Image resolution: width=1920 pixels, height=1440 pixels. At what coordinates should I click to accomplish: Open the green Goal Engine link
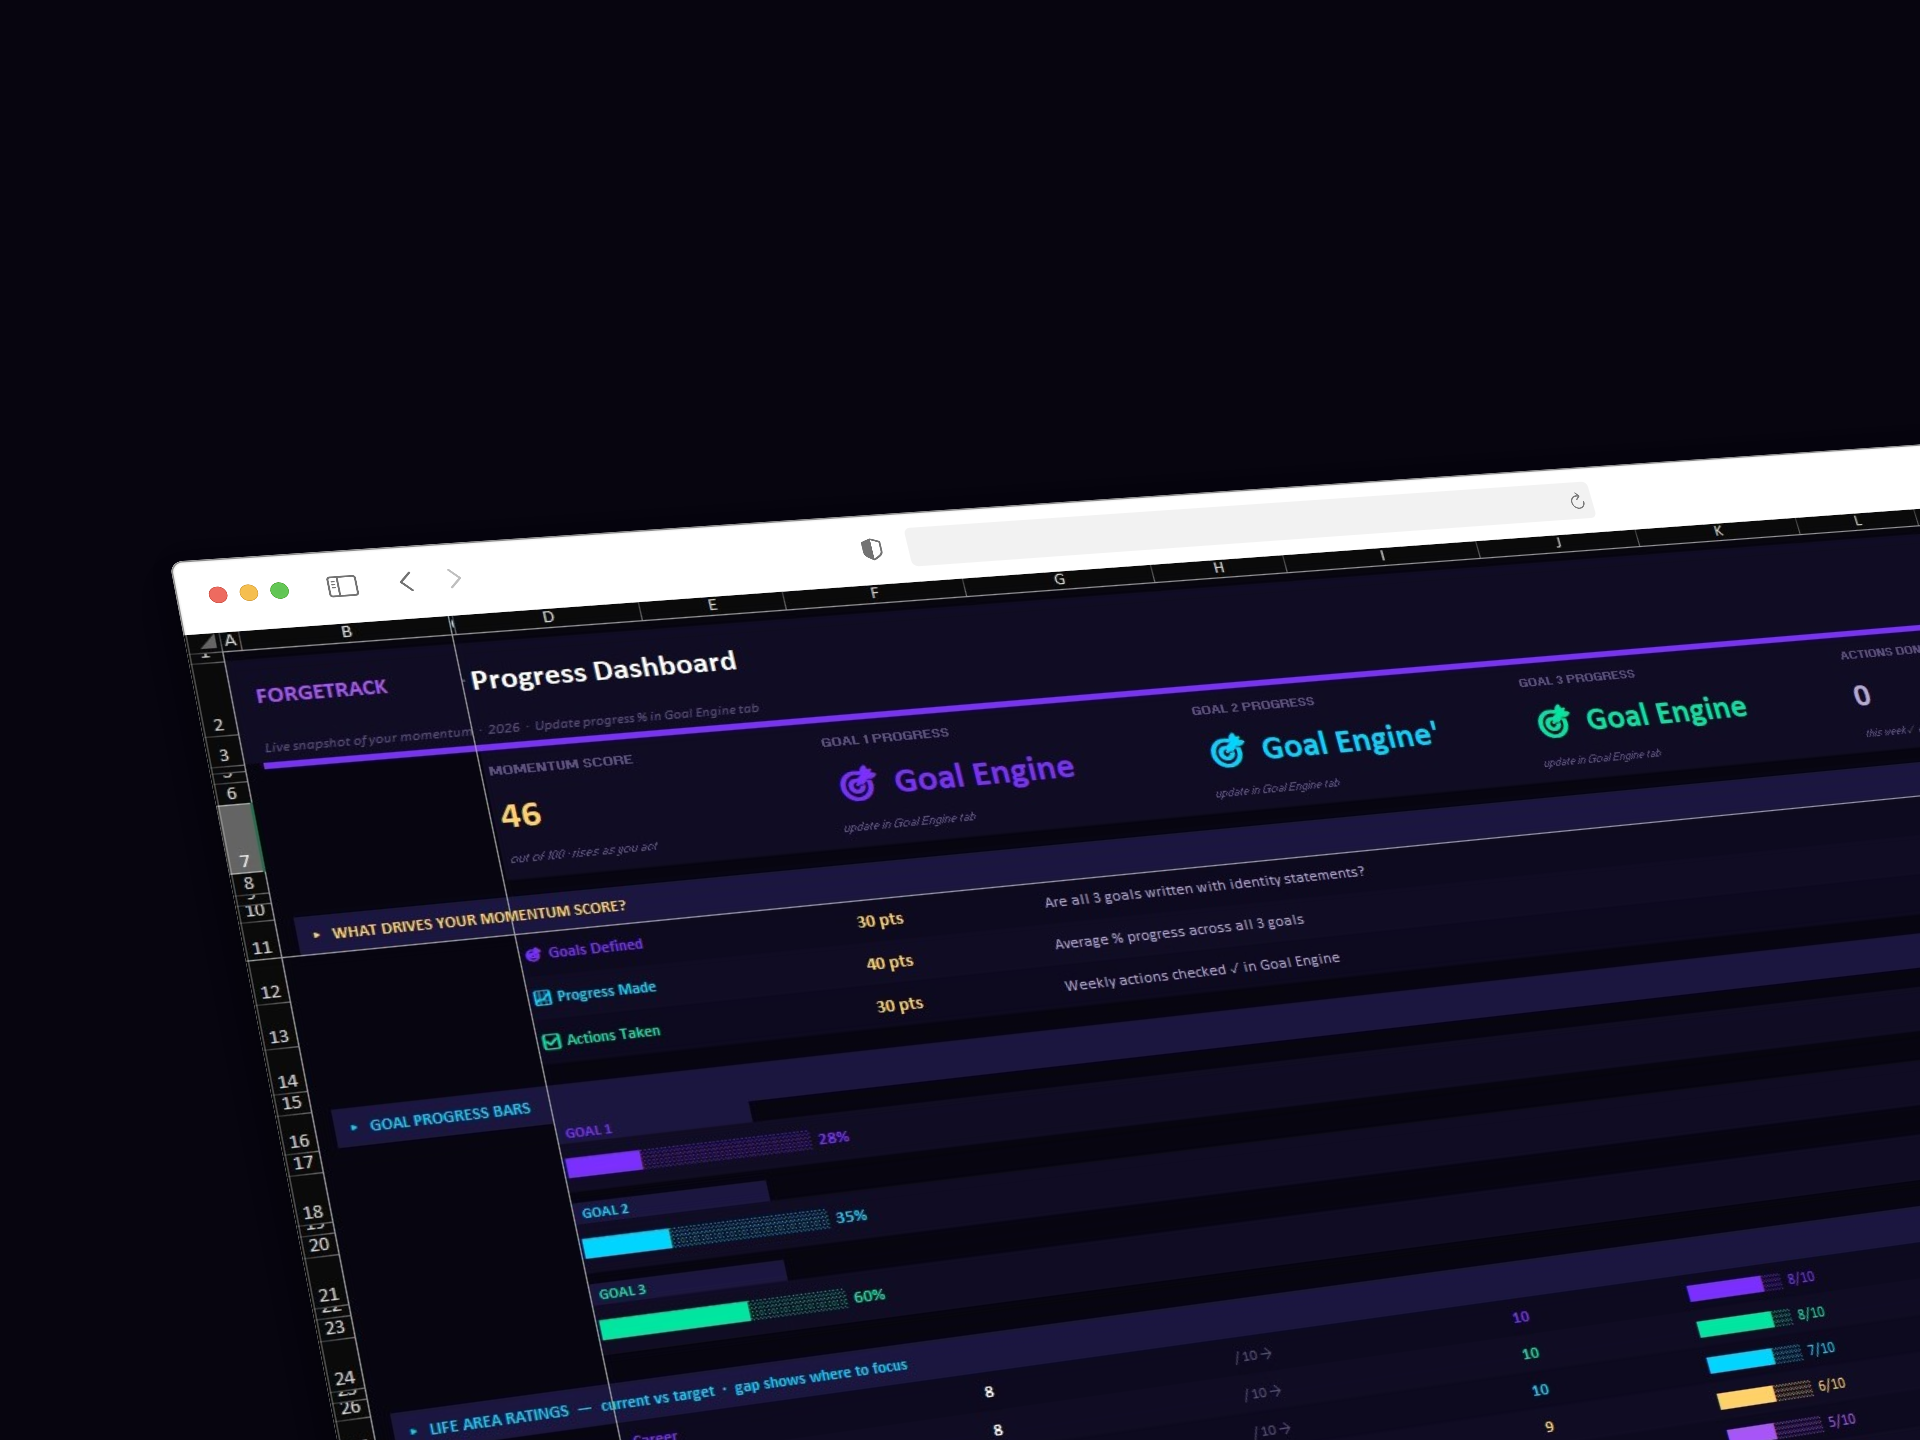(x=1665, y=713)
